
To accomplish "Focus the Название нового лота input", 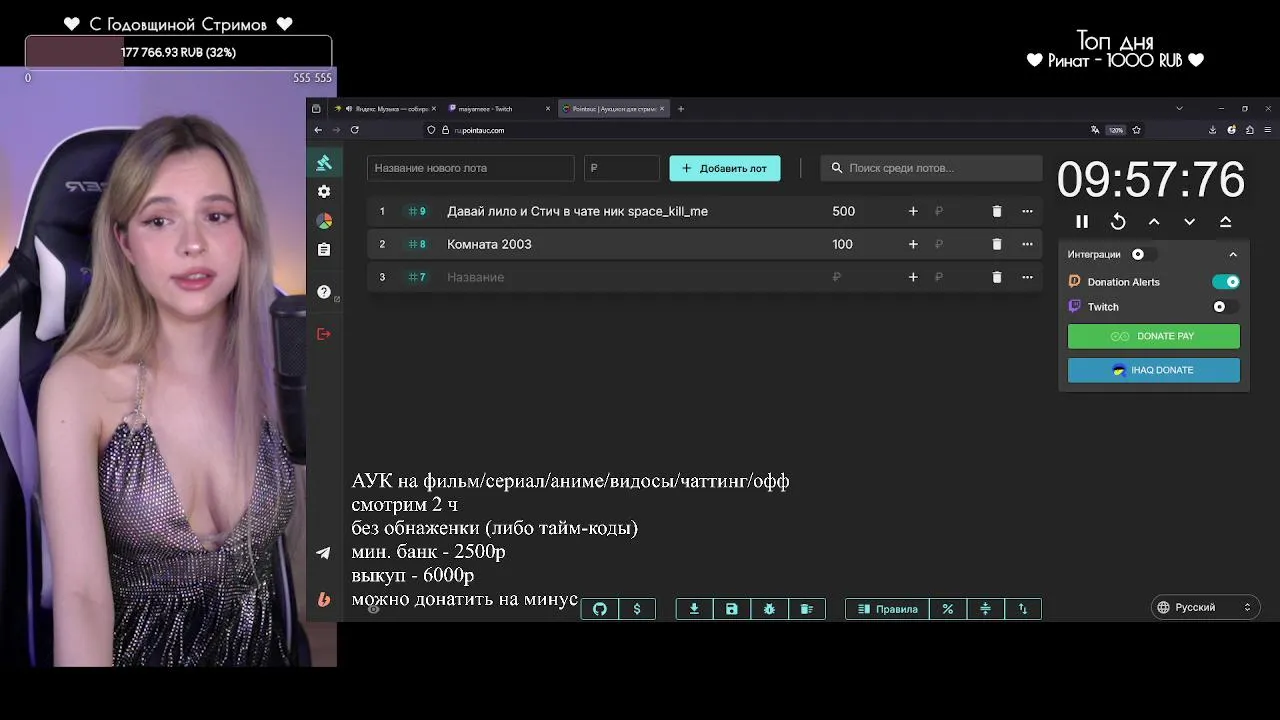I will 470,168.
